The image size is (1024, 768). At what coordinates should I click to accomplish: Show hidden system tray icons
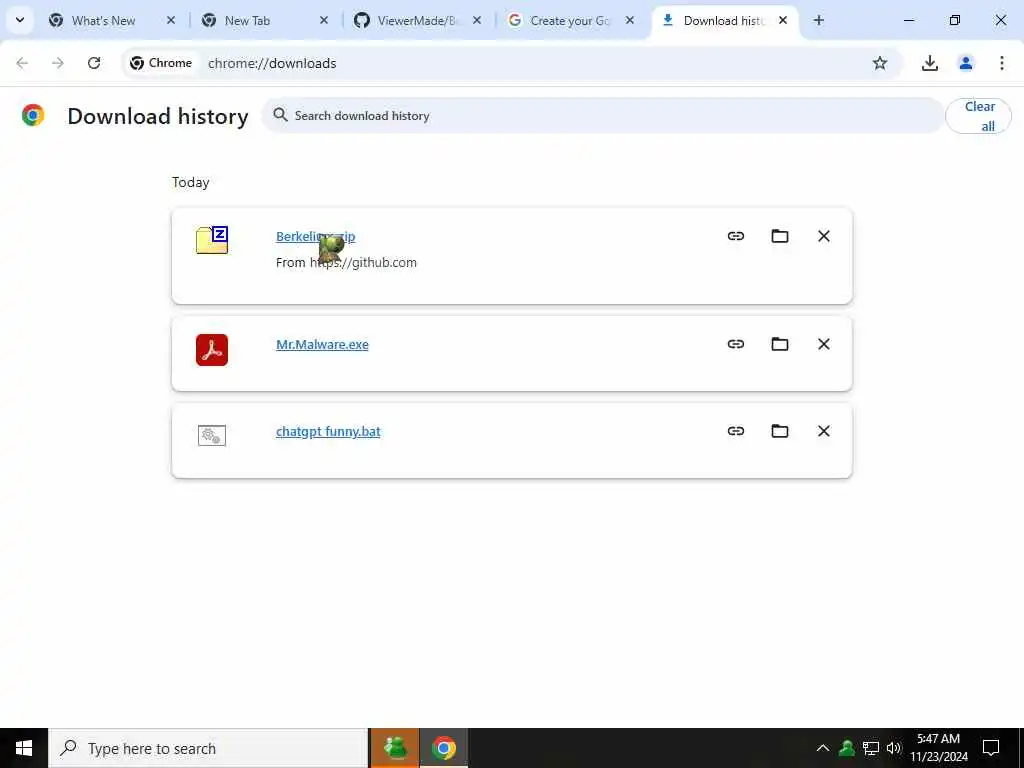[822, 748]
